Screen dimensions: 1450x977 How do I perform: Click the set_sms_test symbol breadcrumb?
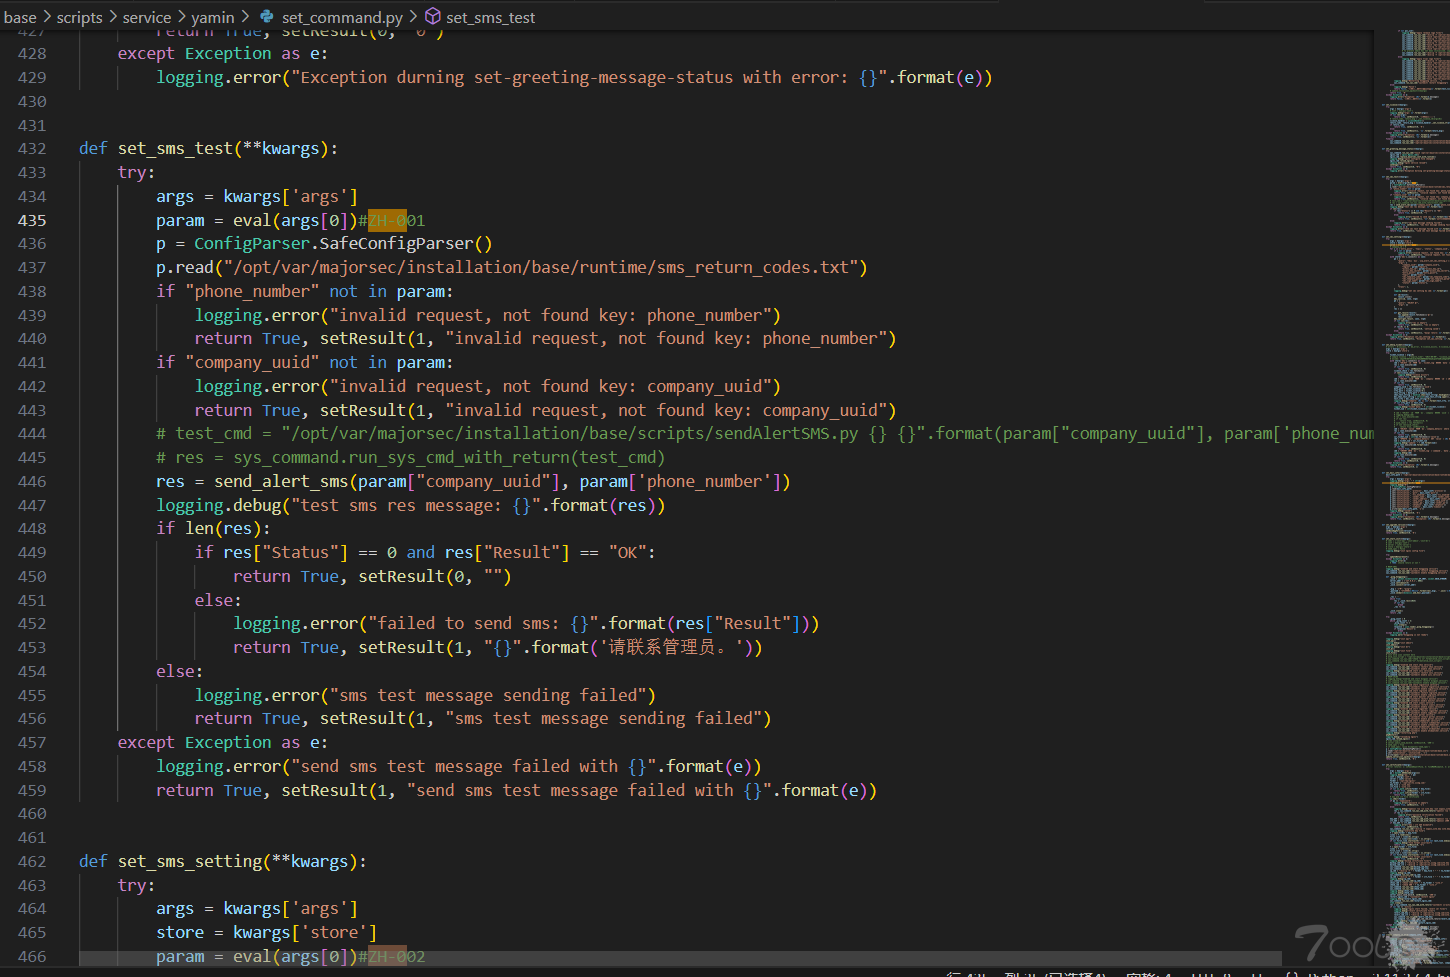click(x=490, y=17)
